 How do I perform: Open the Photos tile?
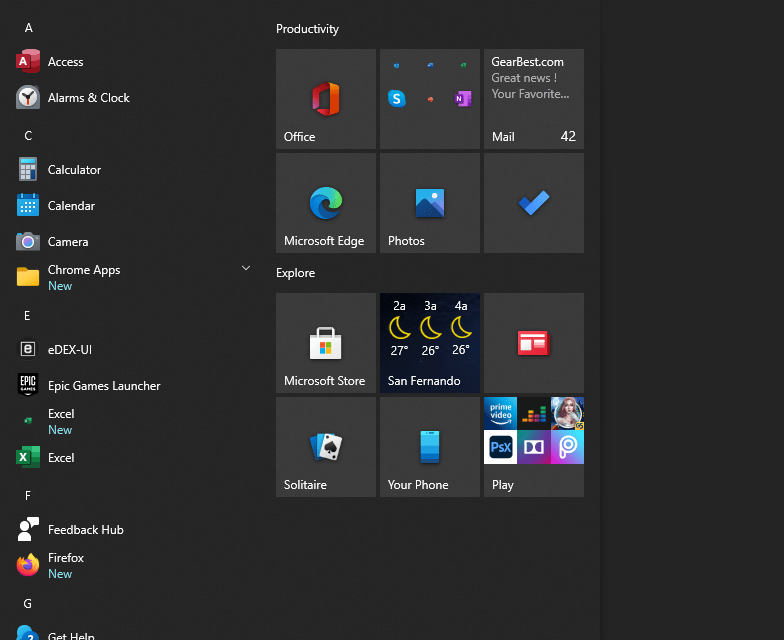point(430,203)
